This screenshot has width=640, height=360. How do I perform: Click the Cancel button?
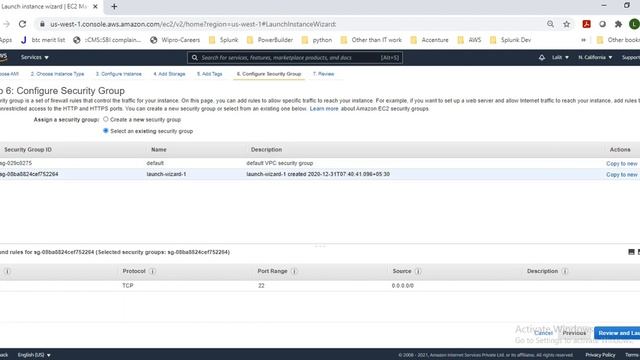point(543,333)
